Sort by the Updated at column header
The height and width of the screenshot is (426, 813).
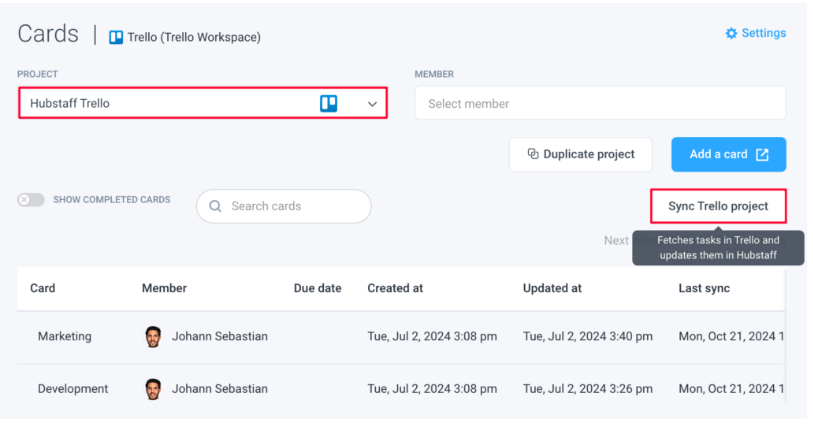coord(551,288)
